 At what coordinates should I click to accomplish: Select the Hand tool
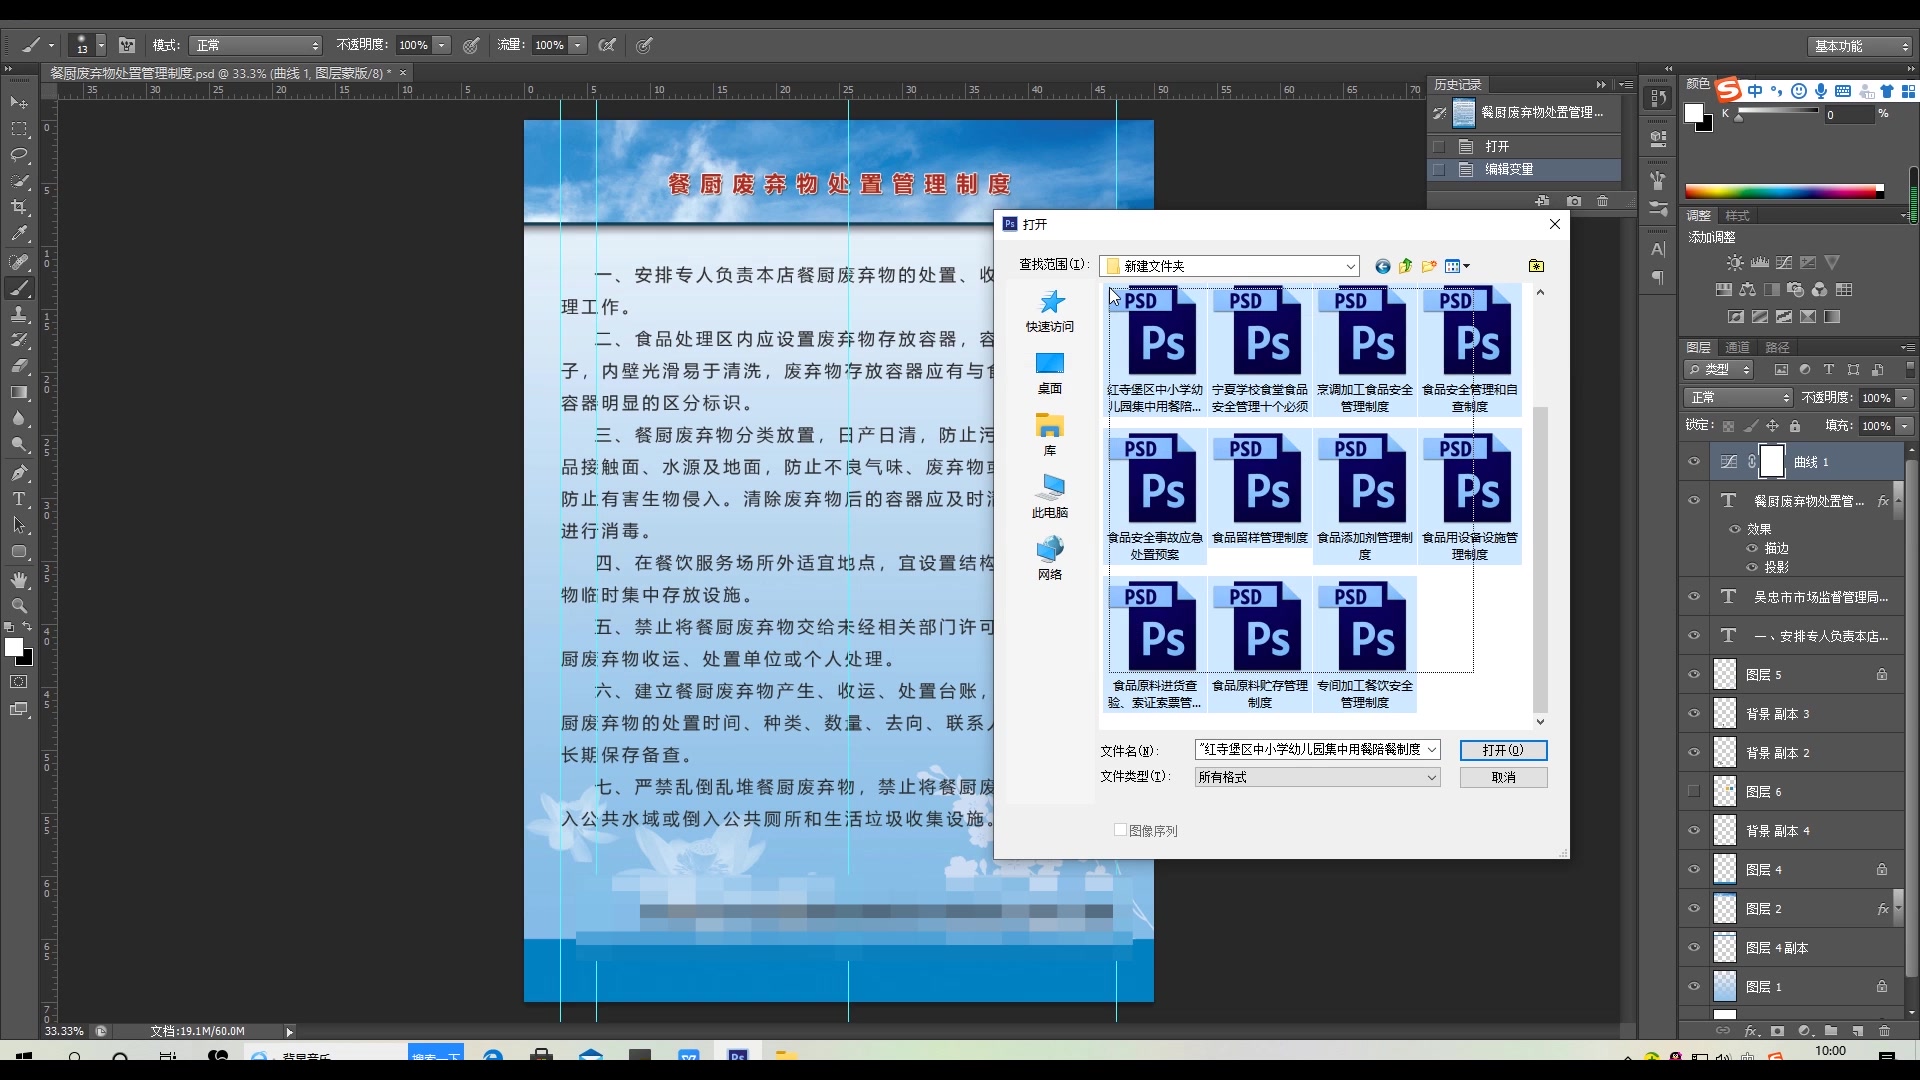pos(19,580)
